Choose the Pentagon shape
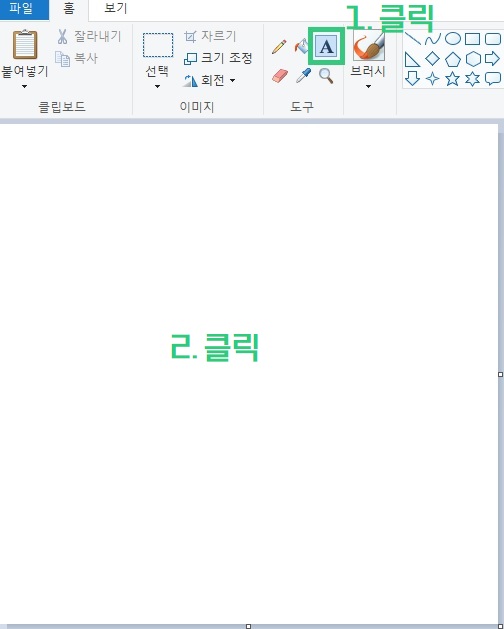504x629 pixels. tap(453, 59)
